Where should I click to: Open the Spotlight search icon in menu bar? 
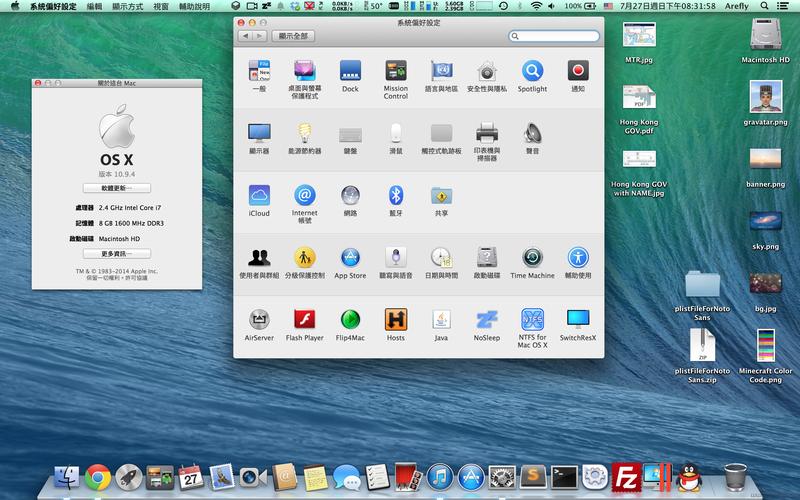click(x=764, y=6)
